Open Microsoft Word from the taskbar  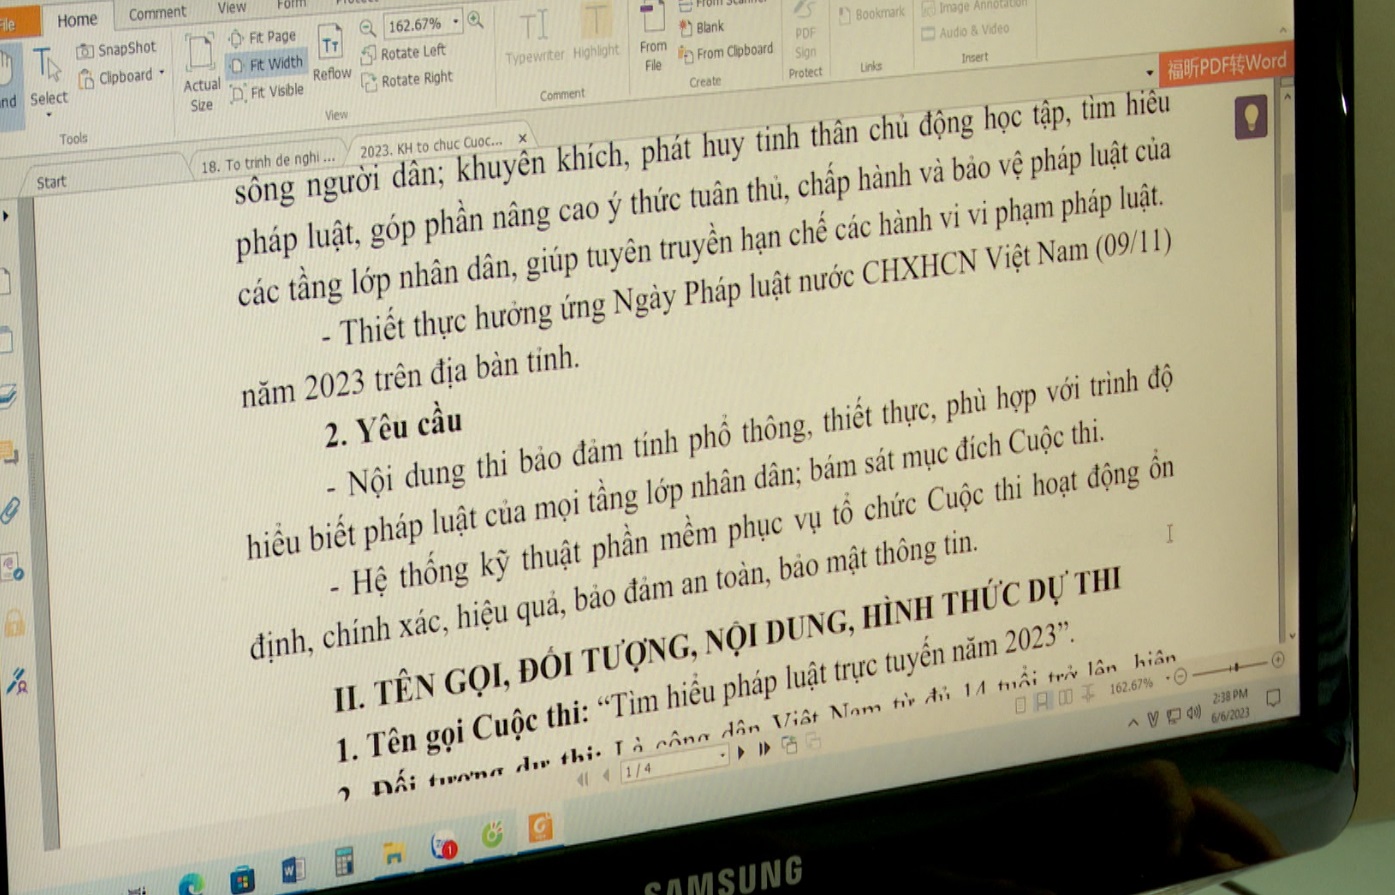click(x=294, y=868)
